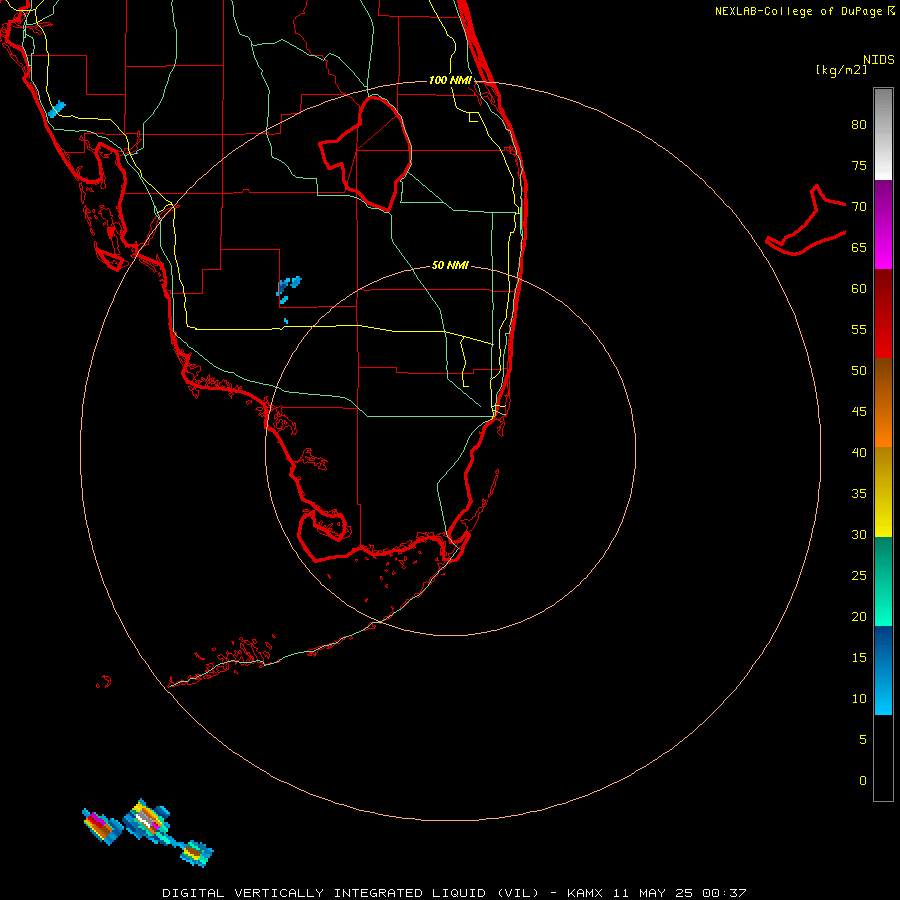
Task: Select the 35 value on the VIL scale
Action: coord(859,494)
